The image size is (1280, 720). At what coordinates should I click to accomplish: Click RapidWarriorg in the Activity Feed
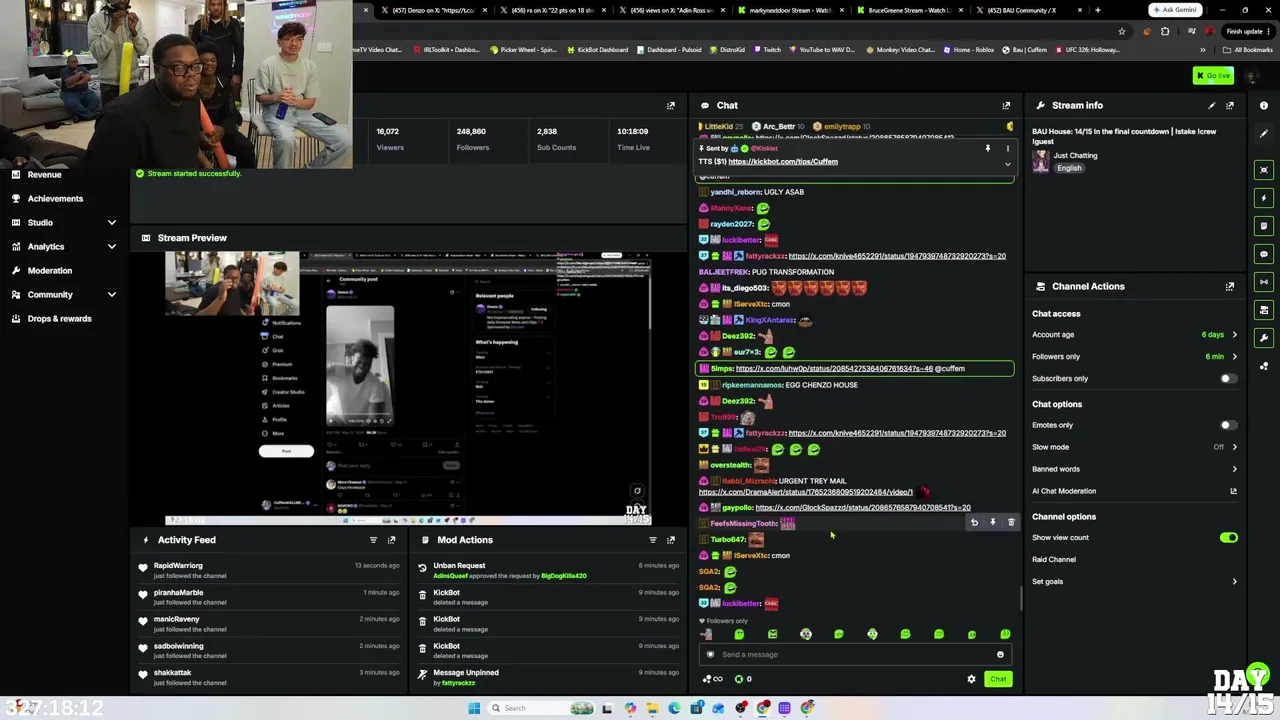[x=178, y=566]
